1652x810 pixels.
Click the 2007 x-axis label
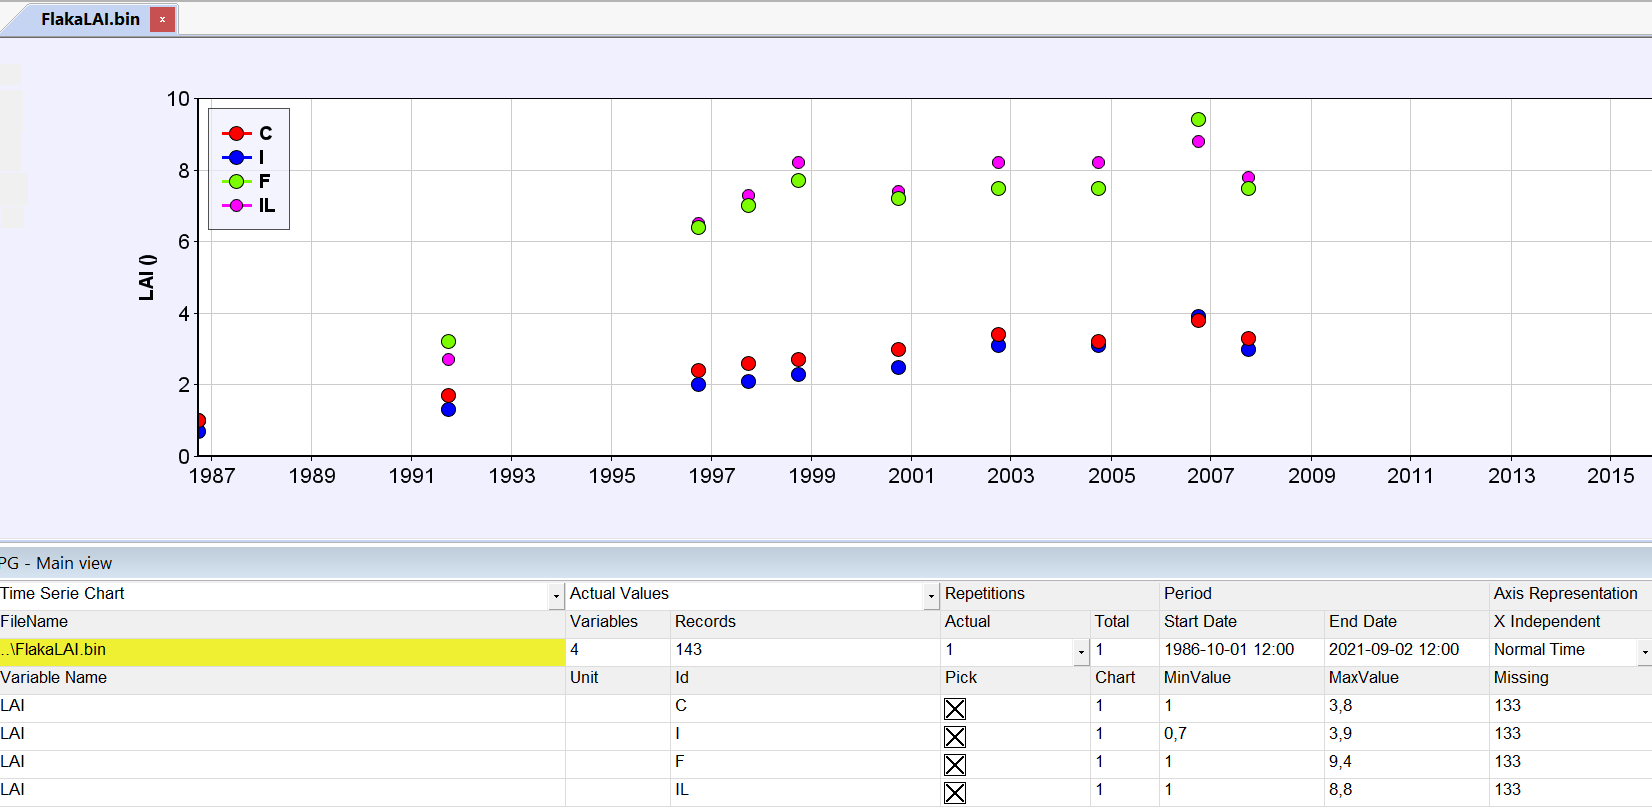(x=1211, y=476)
